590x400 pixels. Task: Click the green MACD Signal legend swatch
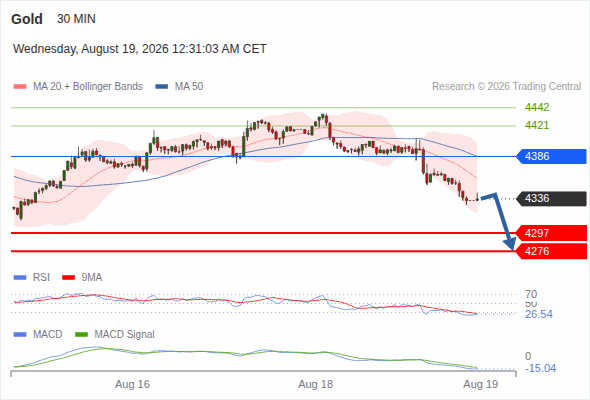[82, 335]
